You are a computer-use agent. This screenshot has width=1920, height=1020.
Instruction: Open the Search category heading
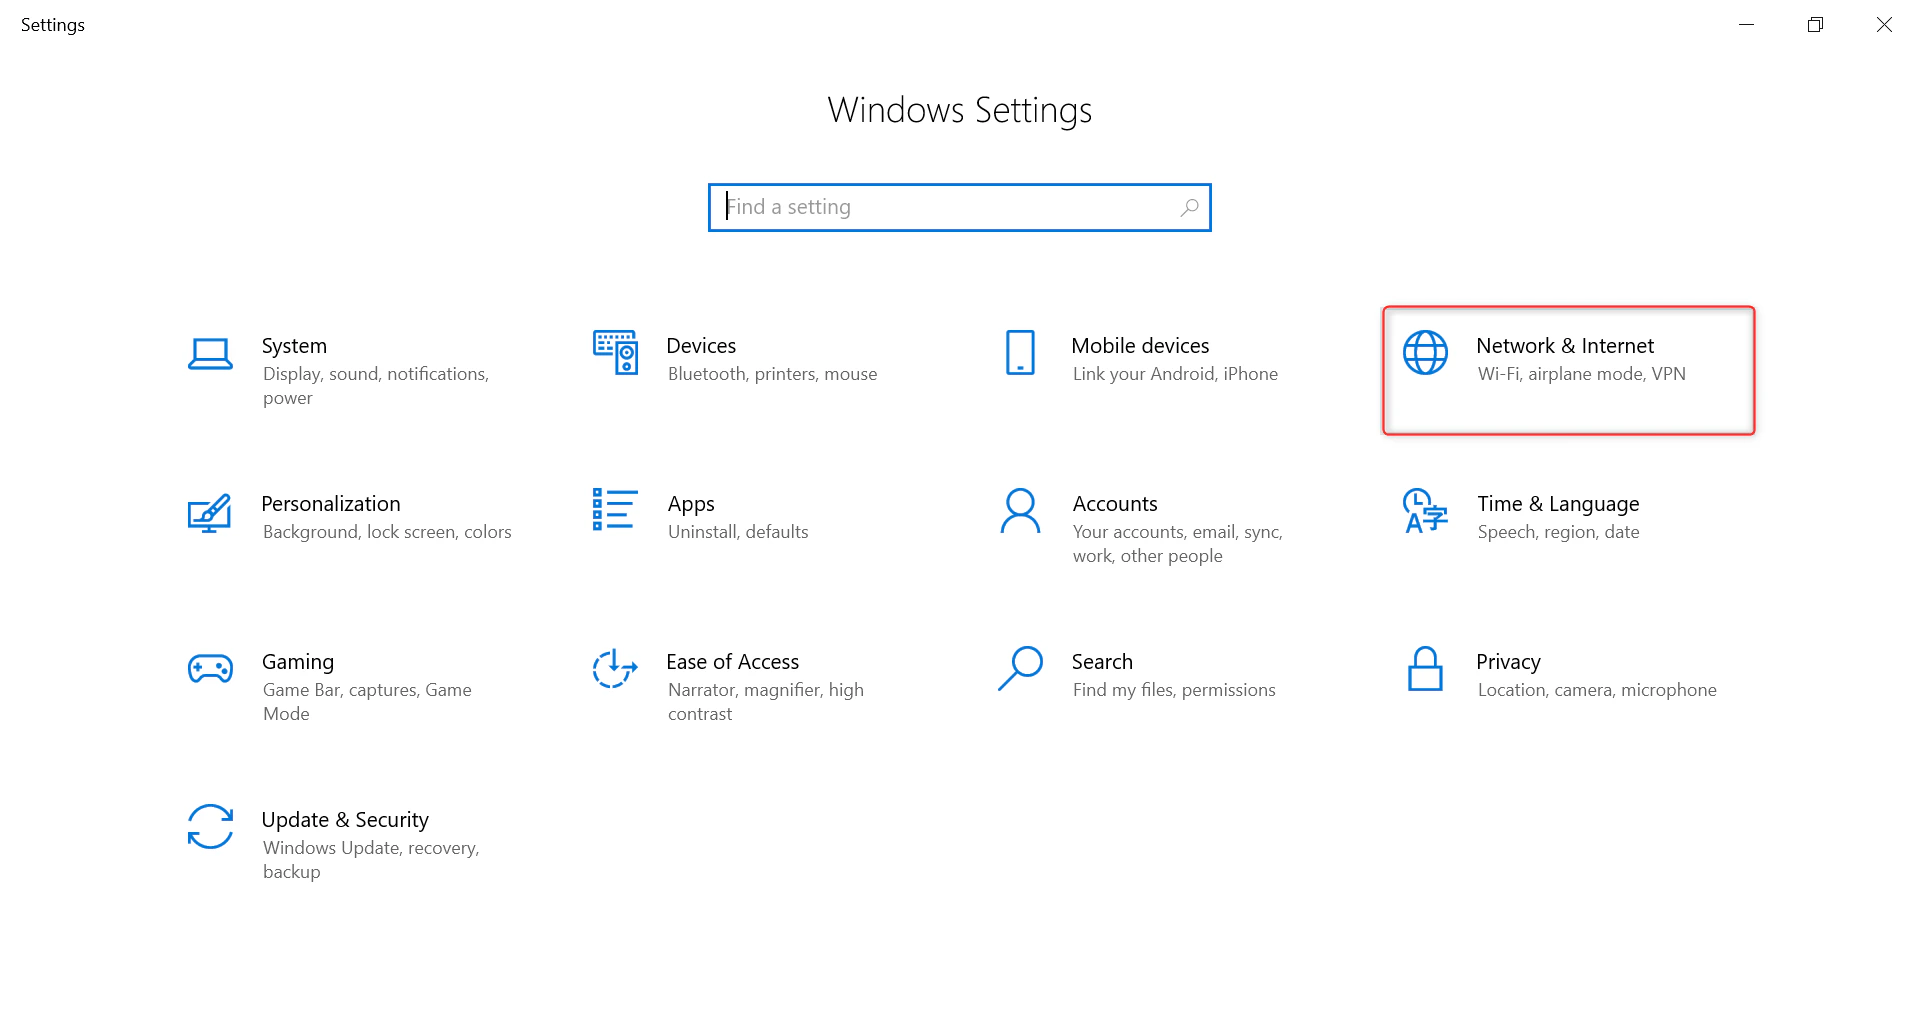tap(1102, 662)
